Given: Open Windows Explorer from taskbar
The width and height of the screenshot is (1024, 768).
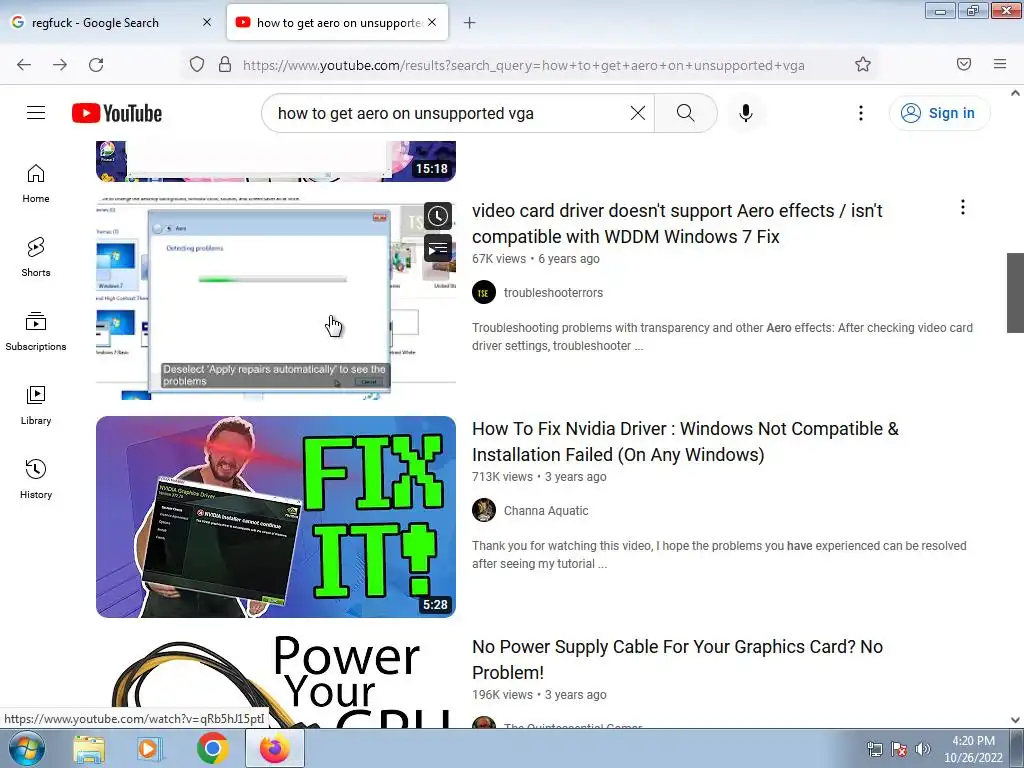Looking at the screenshot, I should (89, 748).
